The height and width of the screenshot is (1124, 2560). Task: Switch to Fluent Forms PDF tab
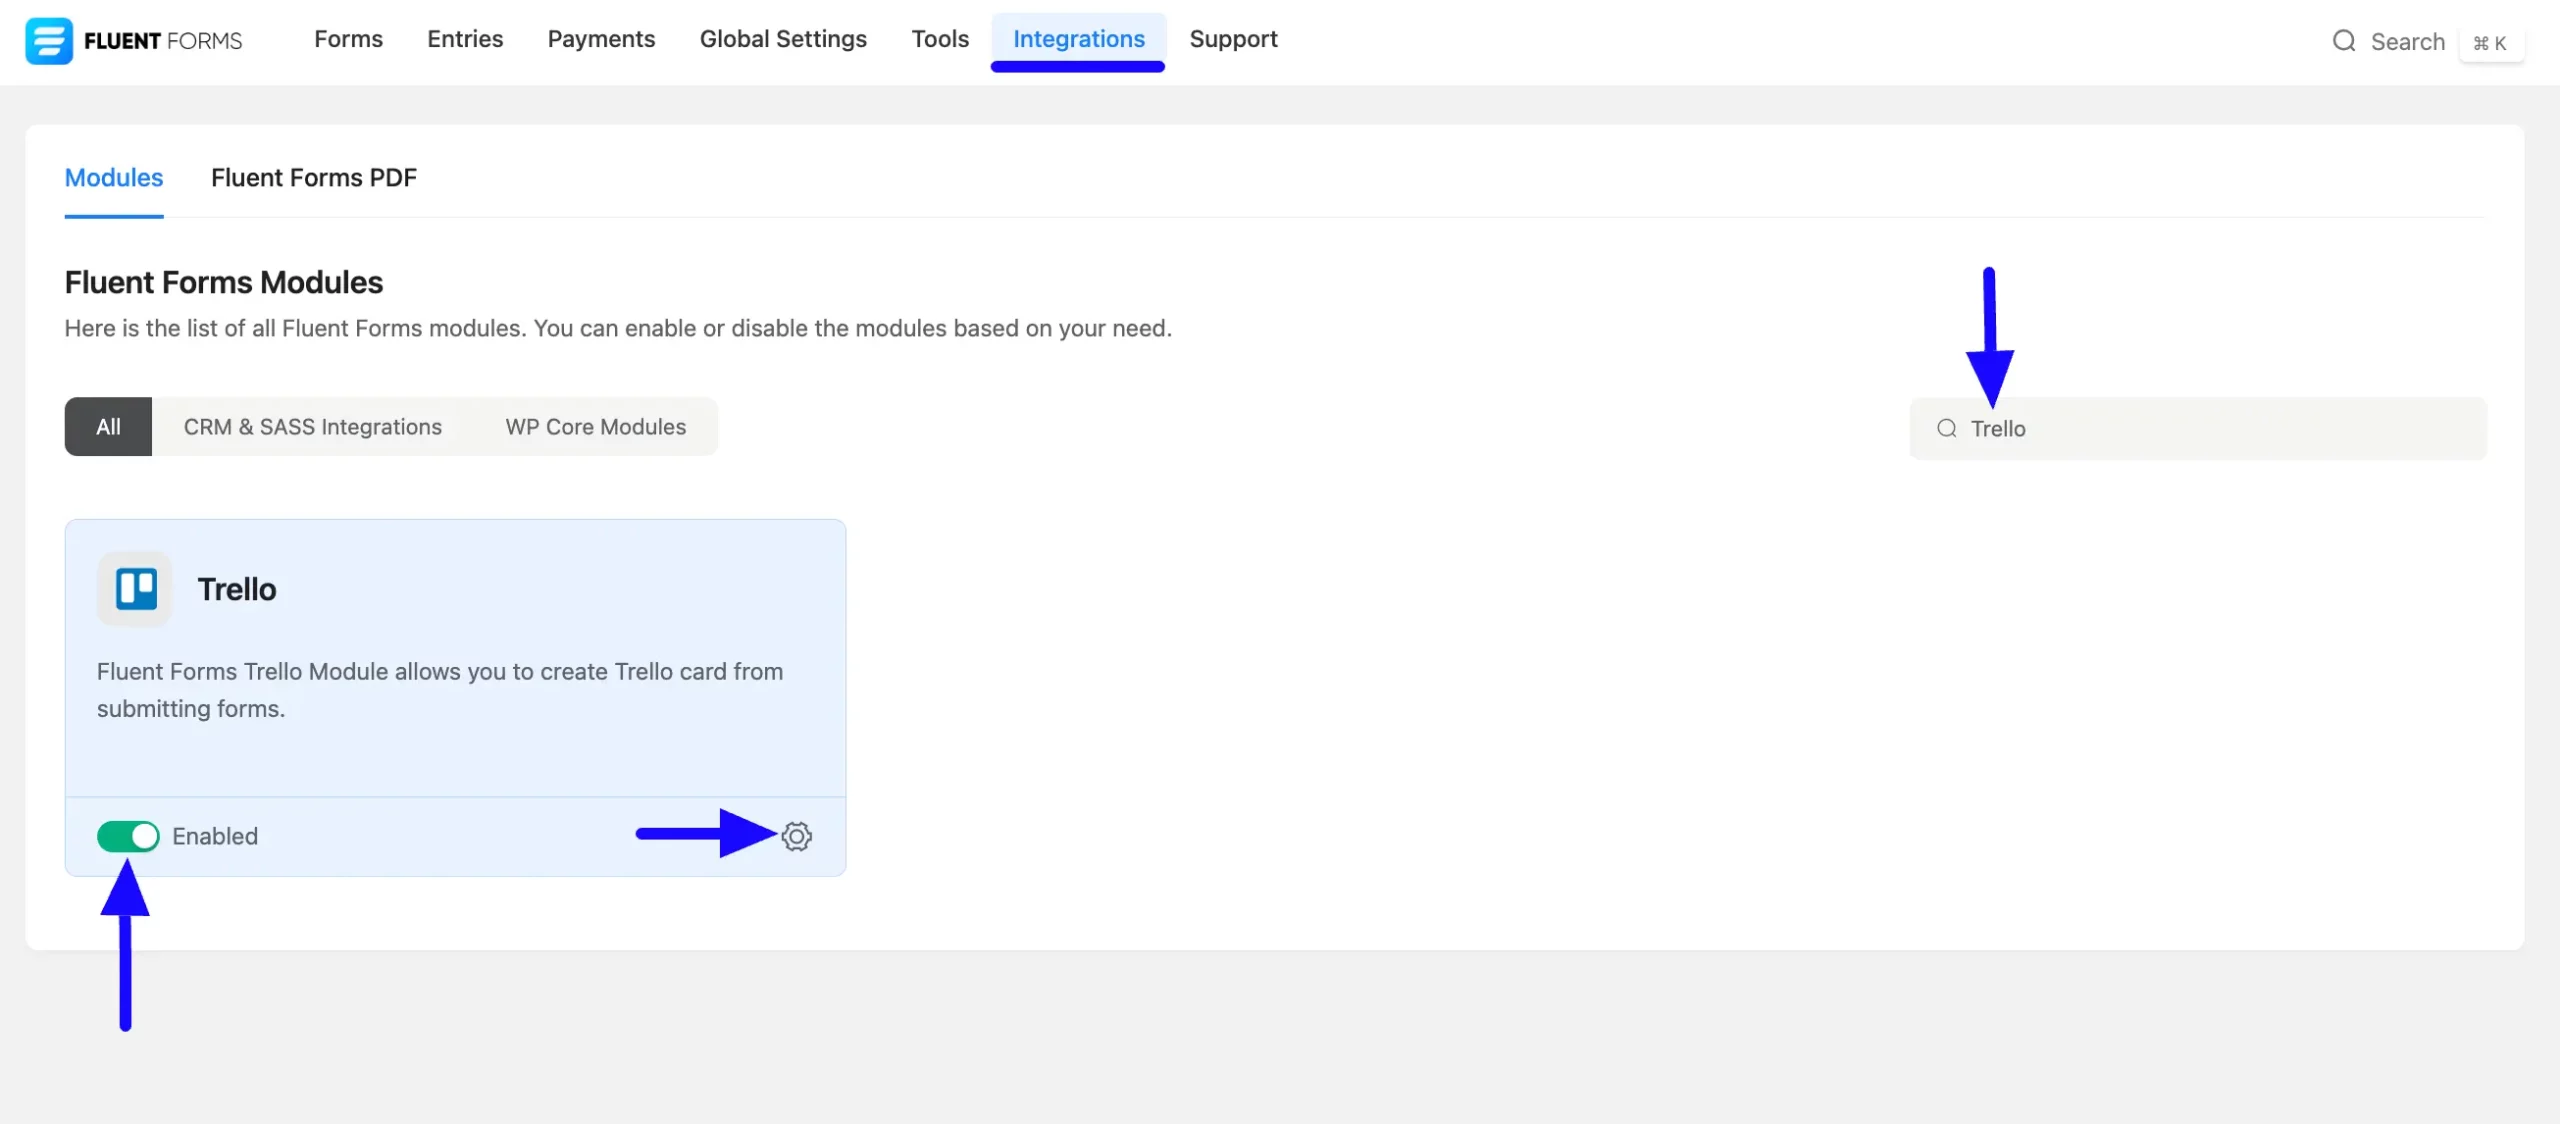point(314,178)
